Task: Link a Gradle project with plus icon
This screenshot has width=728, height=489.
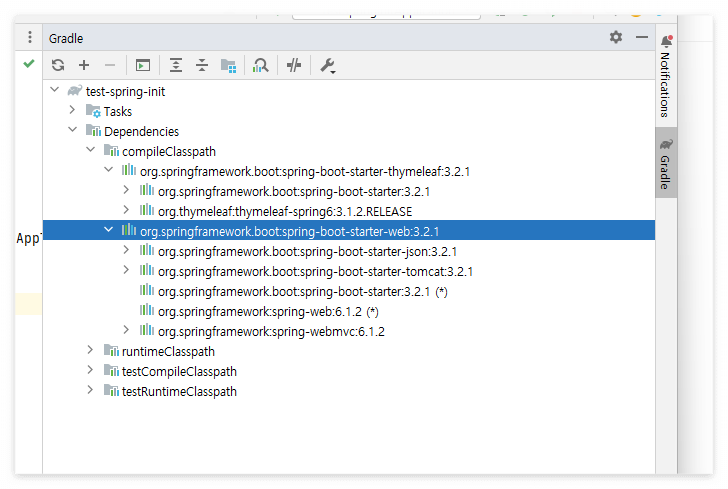Action: tap(84, 65)
